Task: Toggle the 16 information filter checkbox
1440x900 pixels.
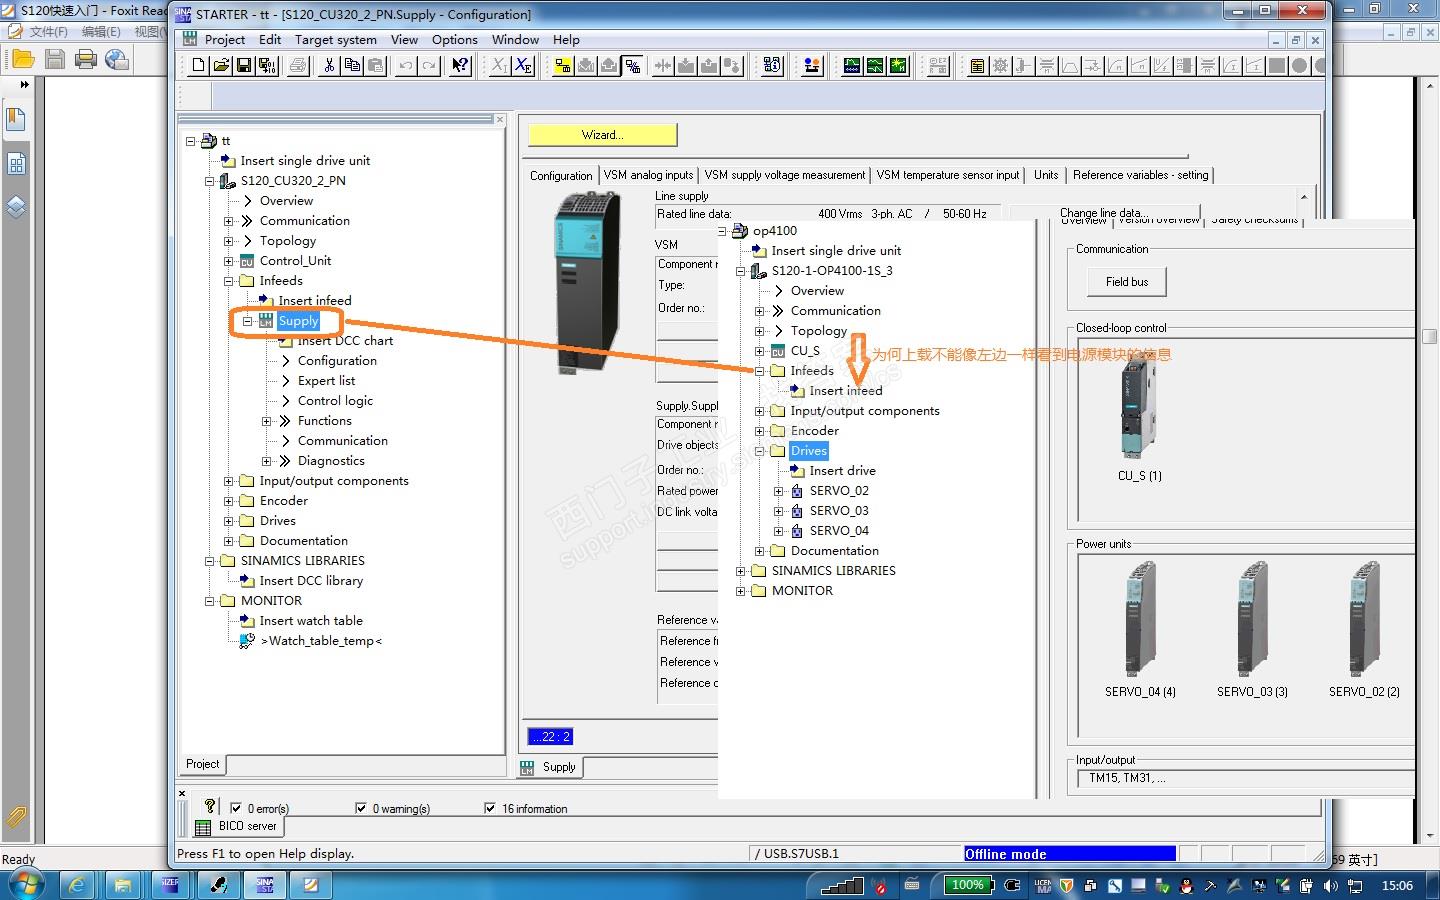Action: [490, 808]
